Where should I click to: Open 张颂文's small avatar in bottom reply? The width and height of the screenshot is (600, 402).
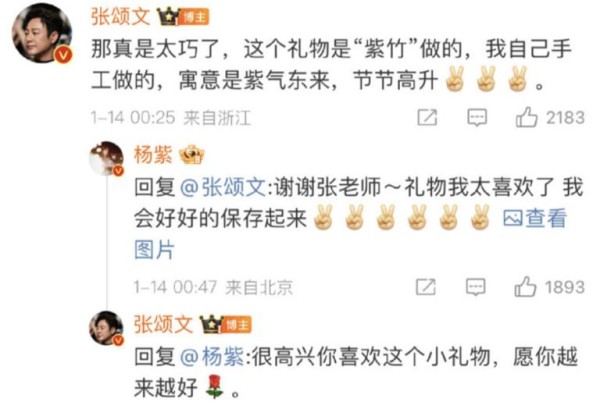pos(106,328)
